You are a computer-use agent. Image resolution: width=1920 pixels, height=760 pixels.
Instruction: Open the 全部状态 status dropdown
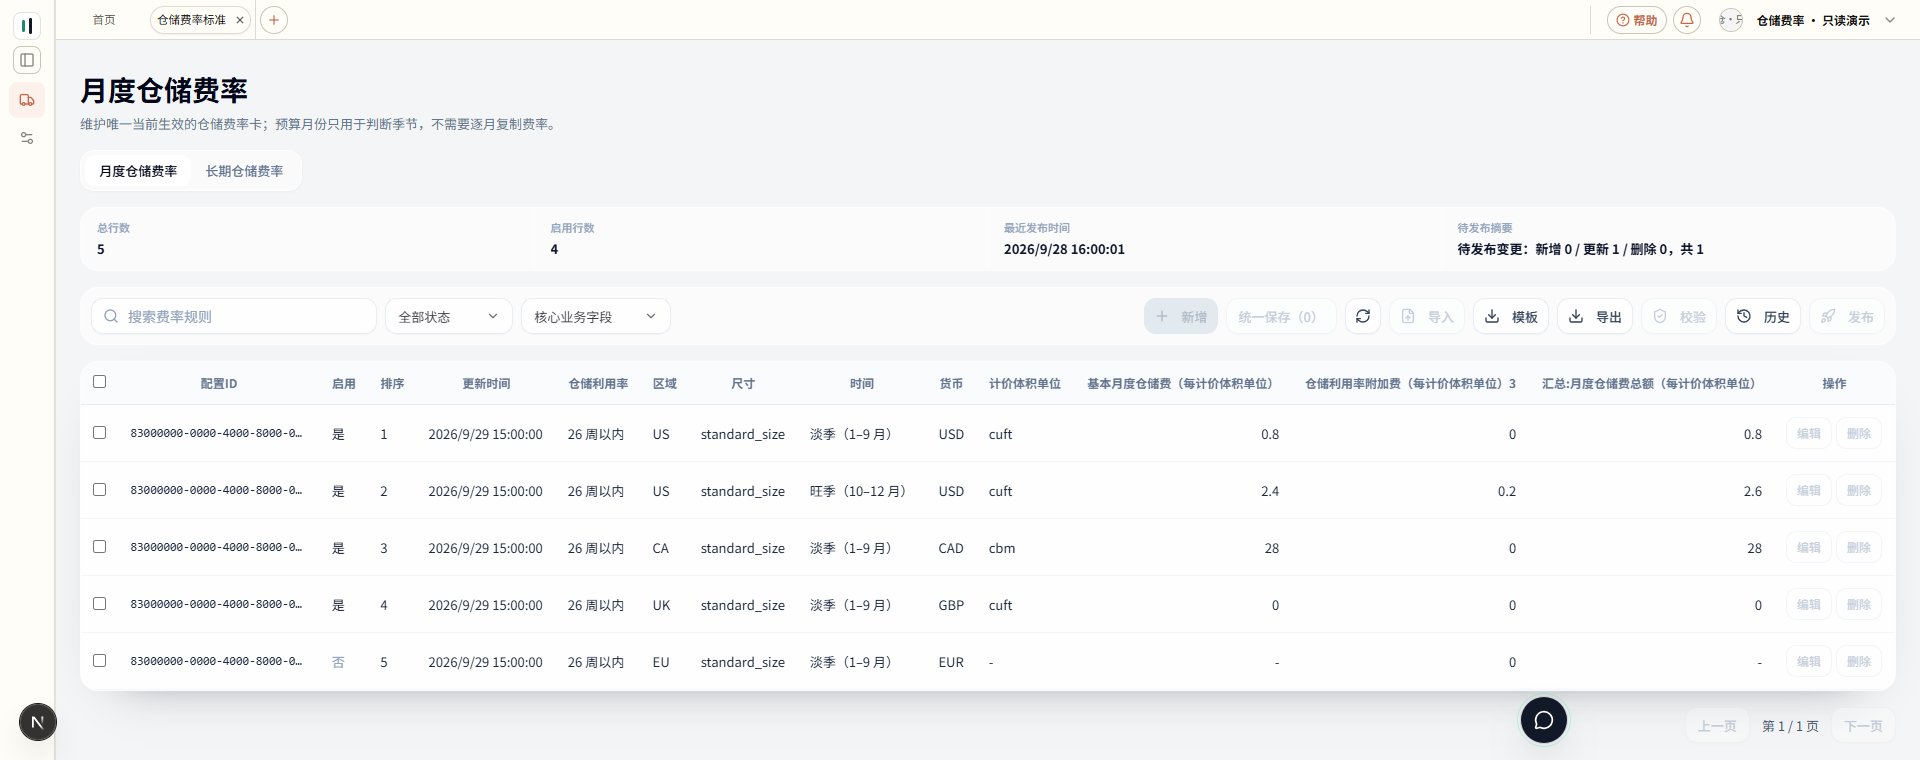[449, 316]
